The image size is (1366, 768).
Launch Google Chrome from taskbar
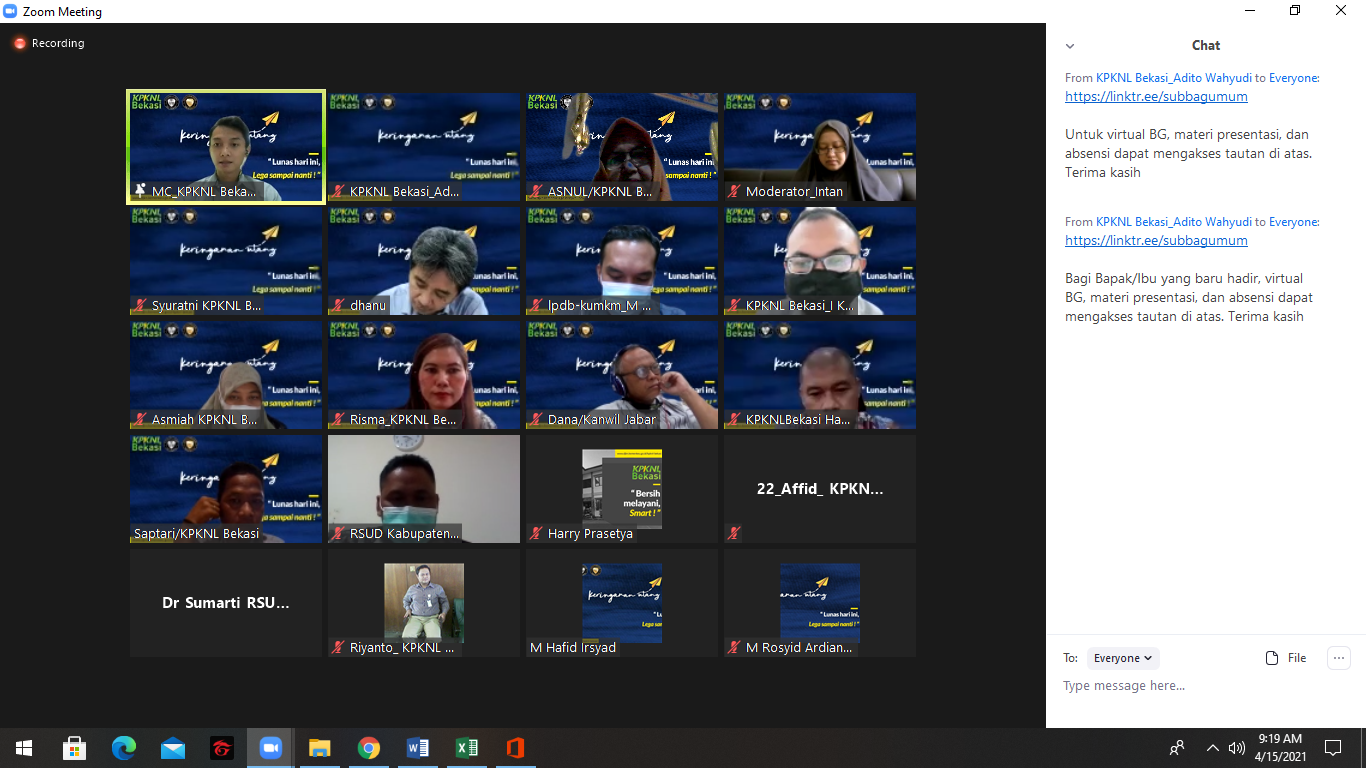pyautogui.click(x=369, y=748)
